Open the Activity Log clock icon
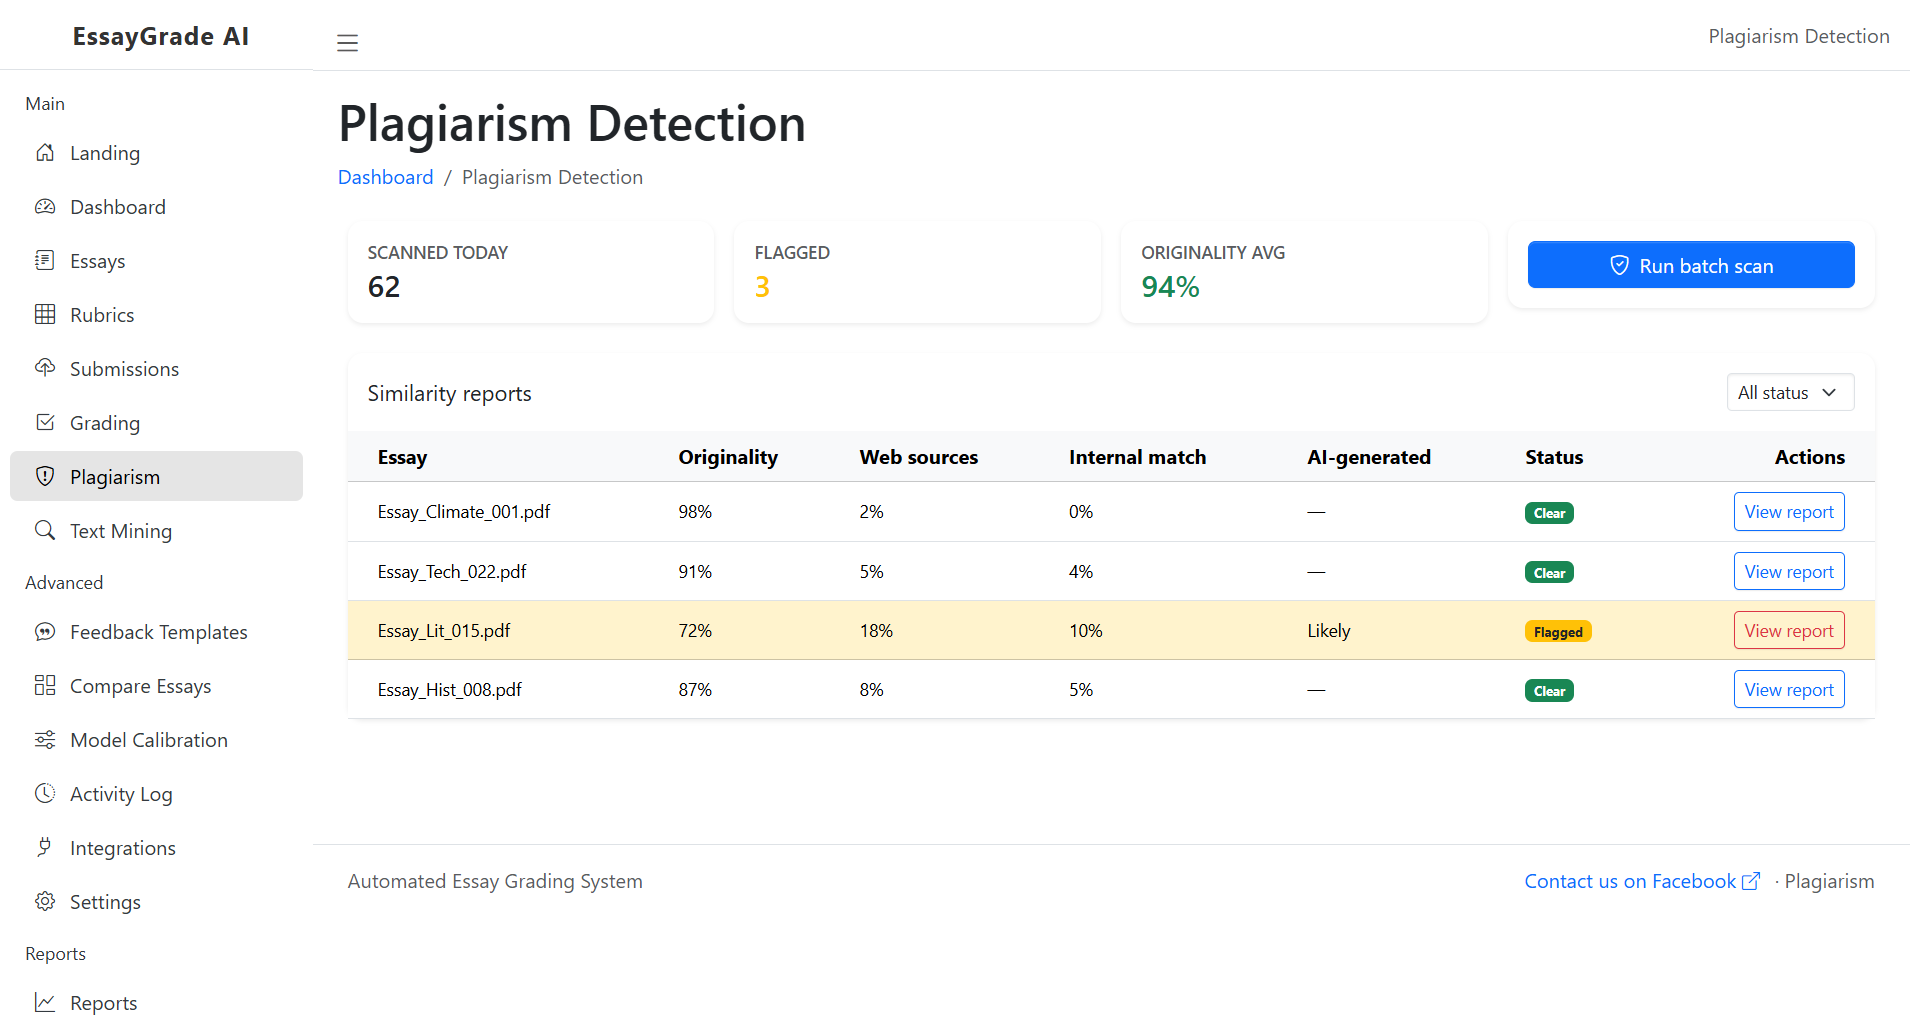Screen dimensions: 1910x1031 coord(45,793)
